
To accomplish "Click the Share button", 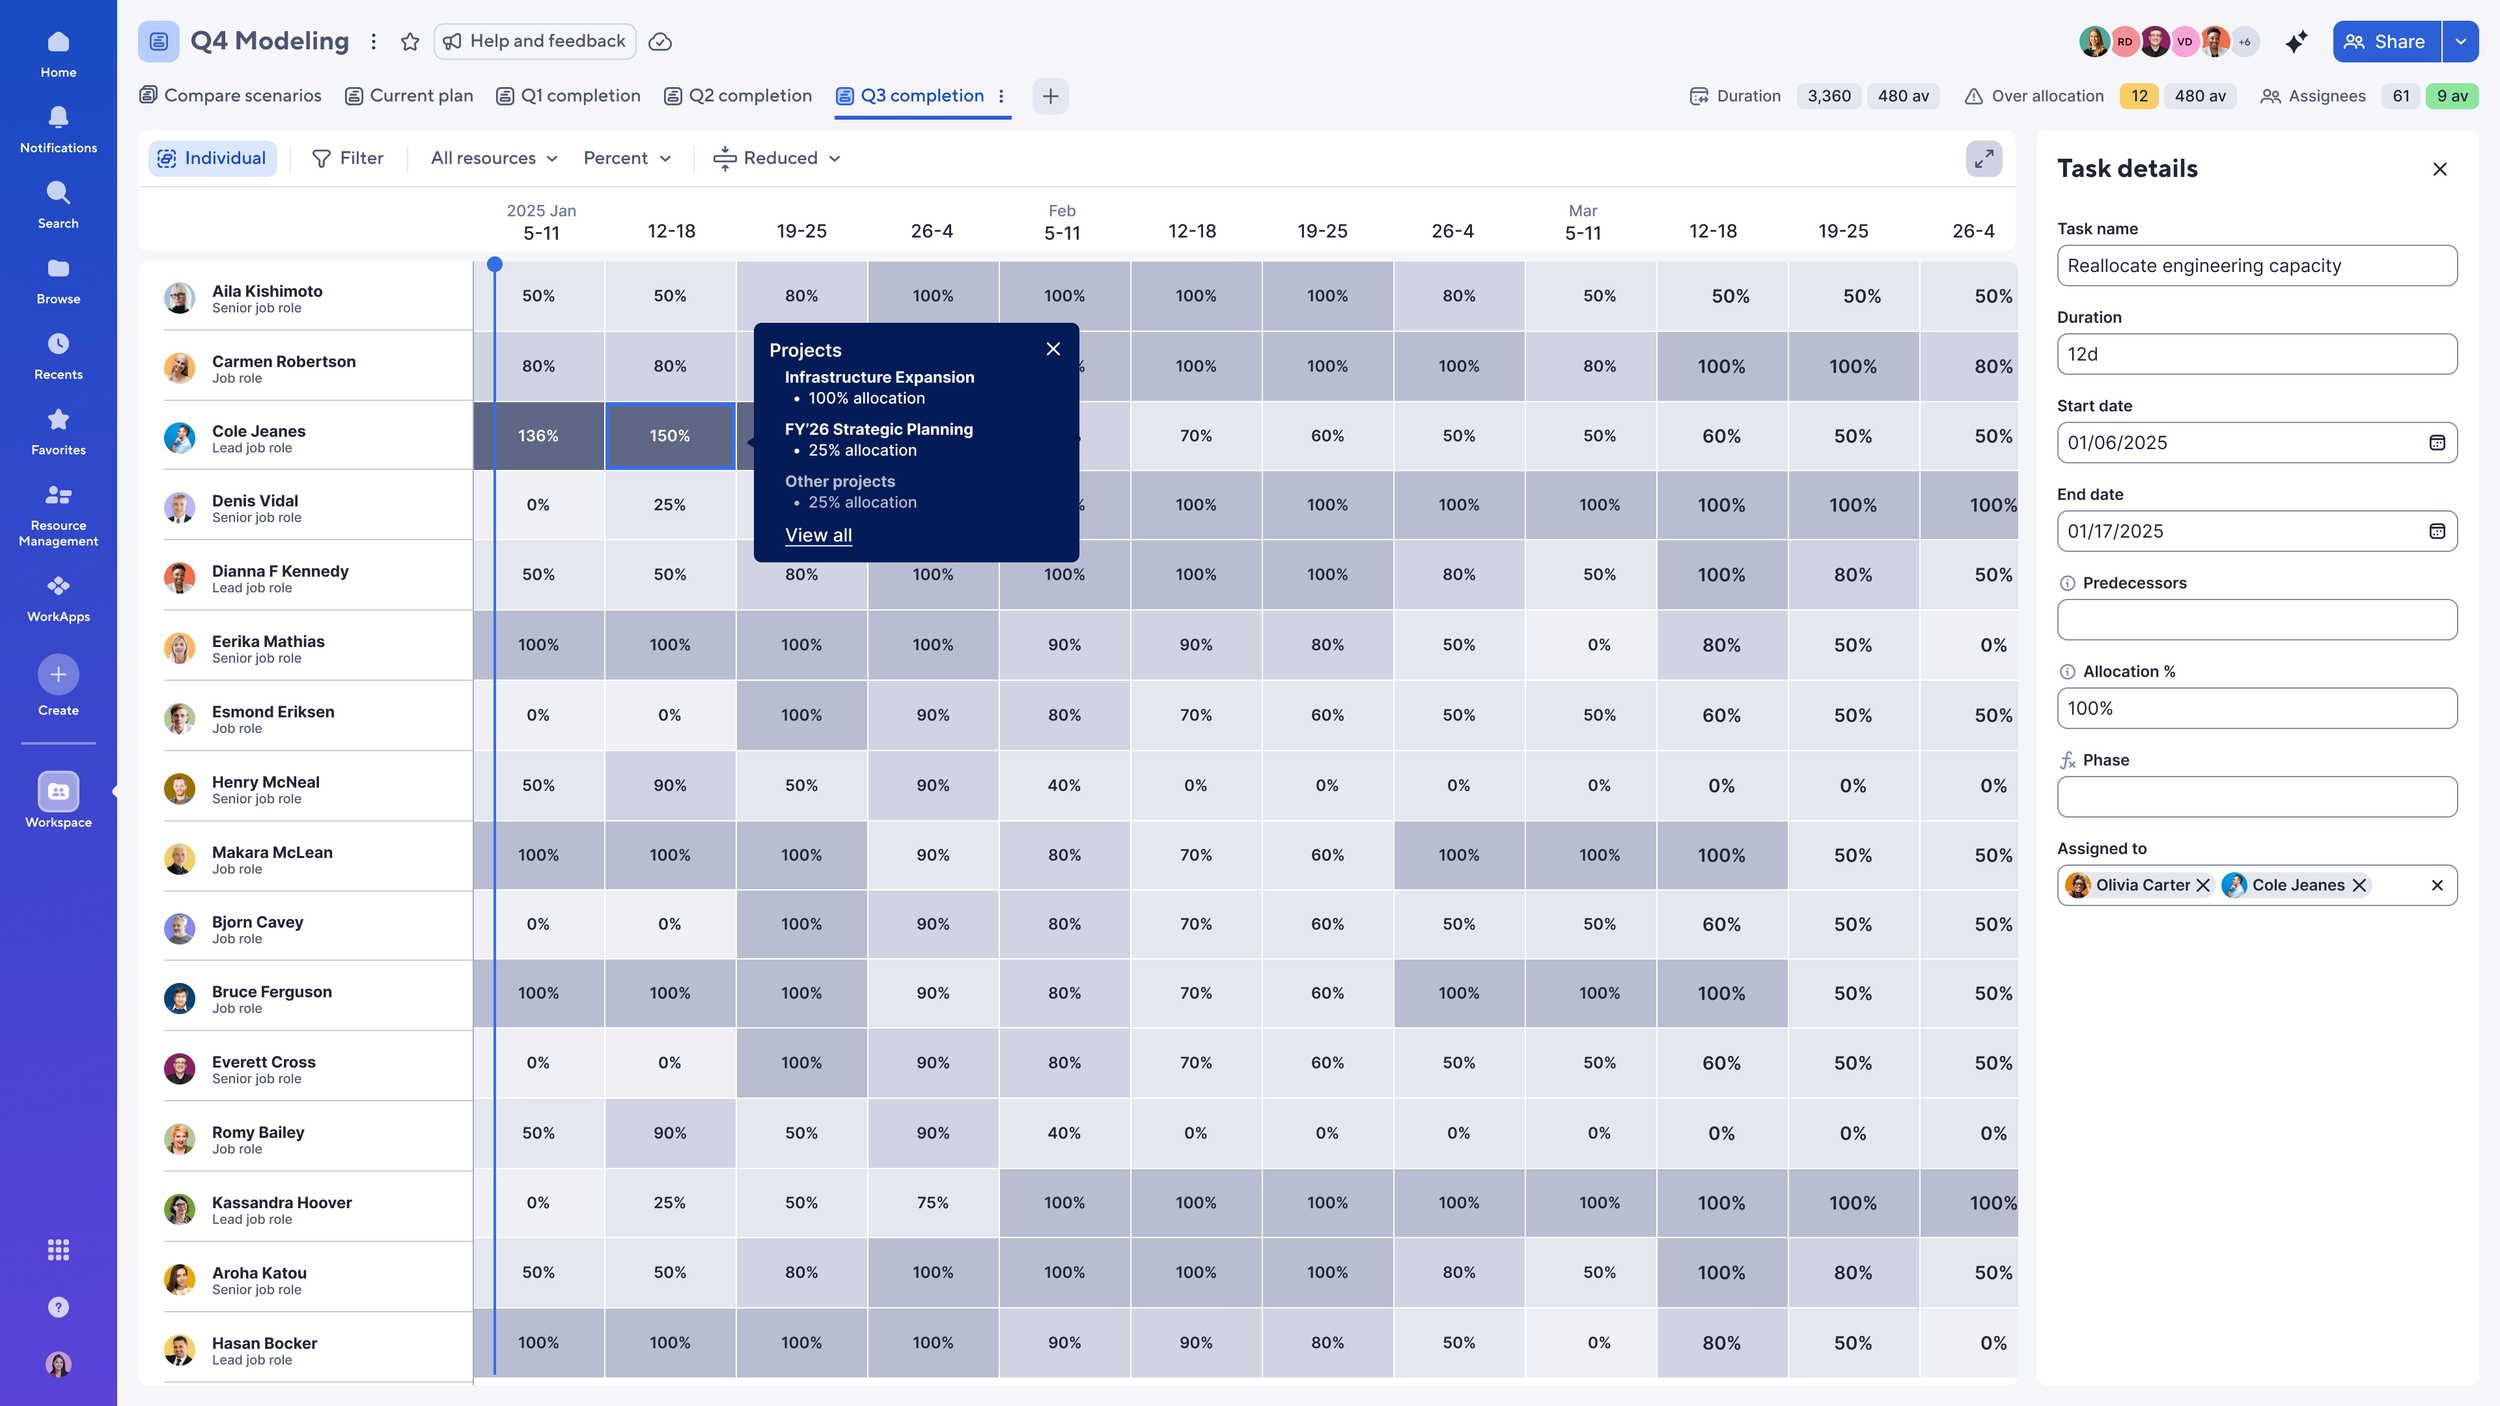I will [2386, 41].
